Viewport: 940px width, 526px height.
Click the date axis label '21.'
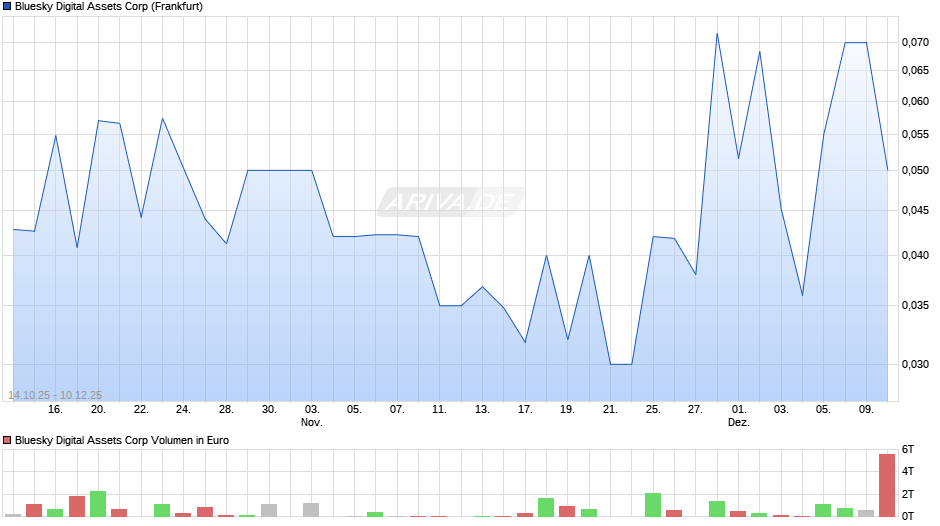point(610,409)
